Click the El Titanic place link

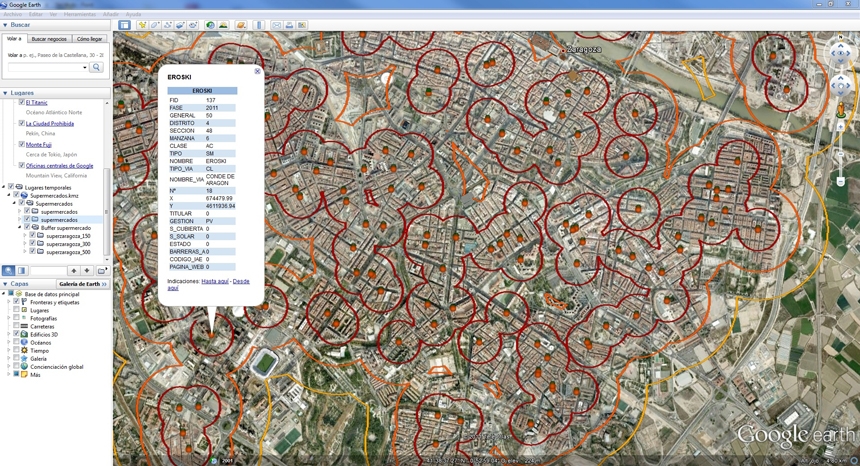pos(36,103)
